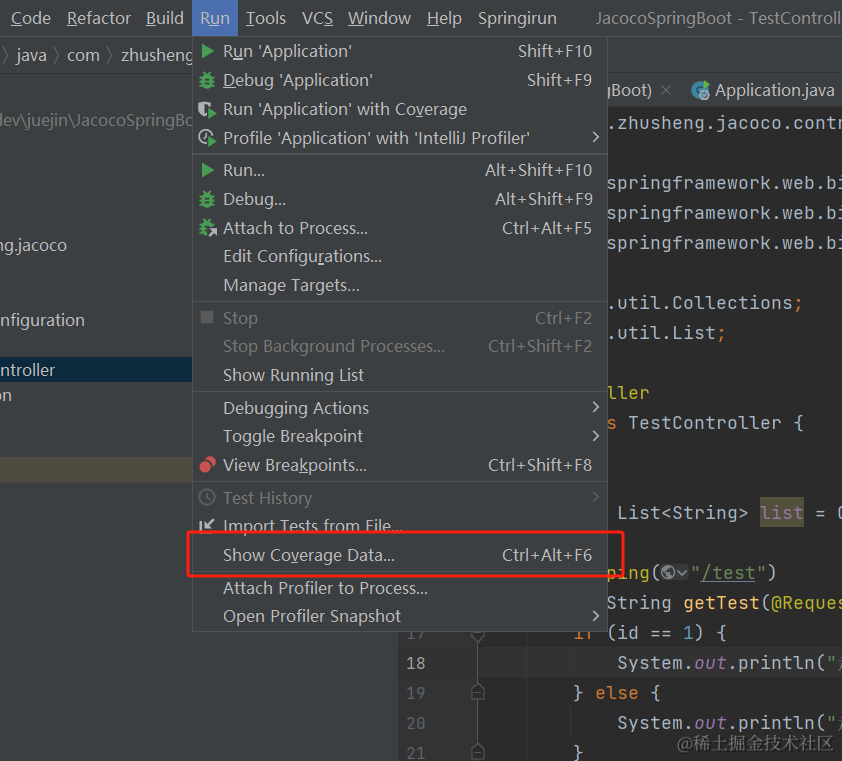The image size is (842, 761).
Task: Click the green Run 'Application' play icon
Action: click(x=207, y=52)
